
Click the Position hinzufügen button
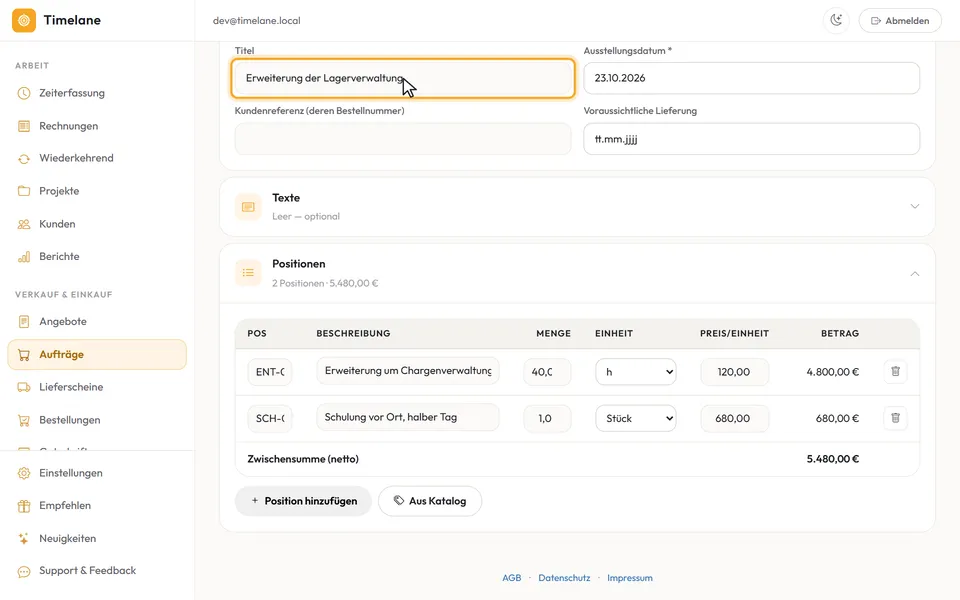pos(304,501)
